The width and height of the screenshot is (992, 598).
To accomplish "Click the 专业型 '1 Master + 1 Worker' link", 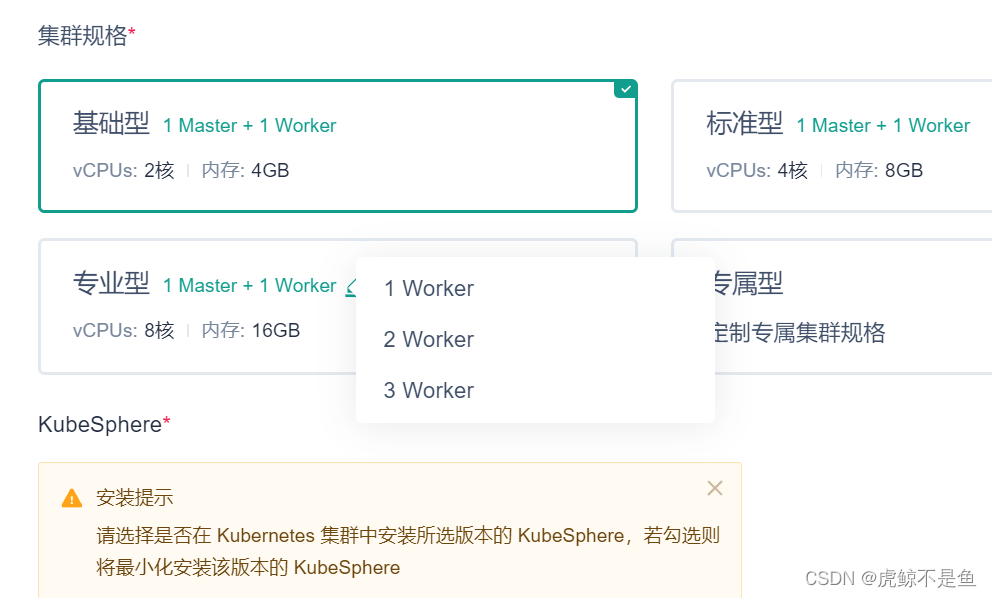I will click(x=250, y=285).
